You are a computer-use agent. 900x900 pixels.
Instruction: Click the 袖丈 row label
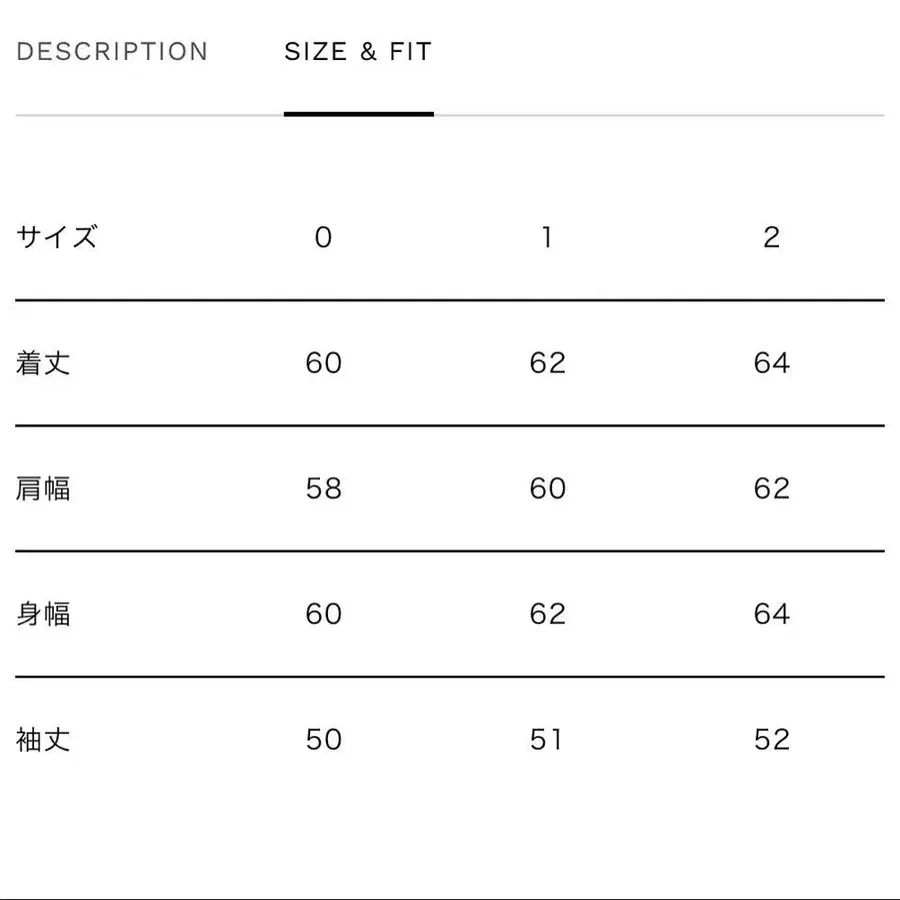pos(44,740)
